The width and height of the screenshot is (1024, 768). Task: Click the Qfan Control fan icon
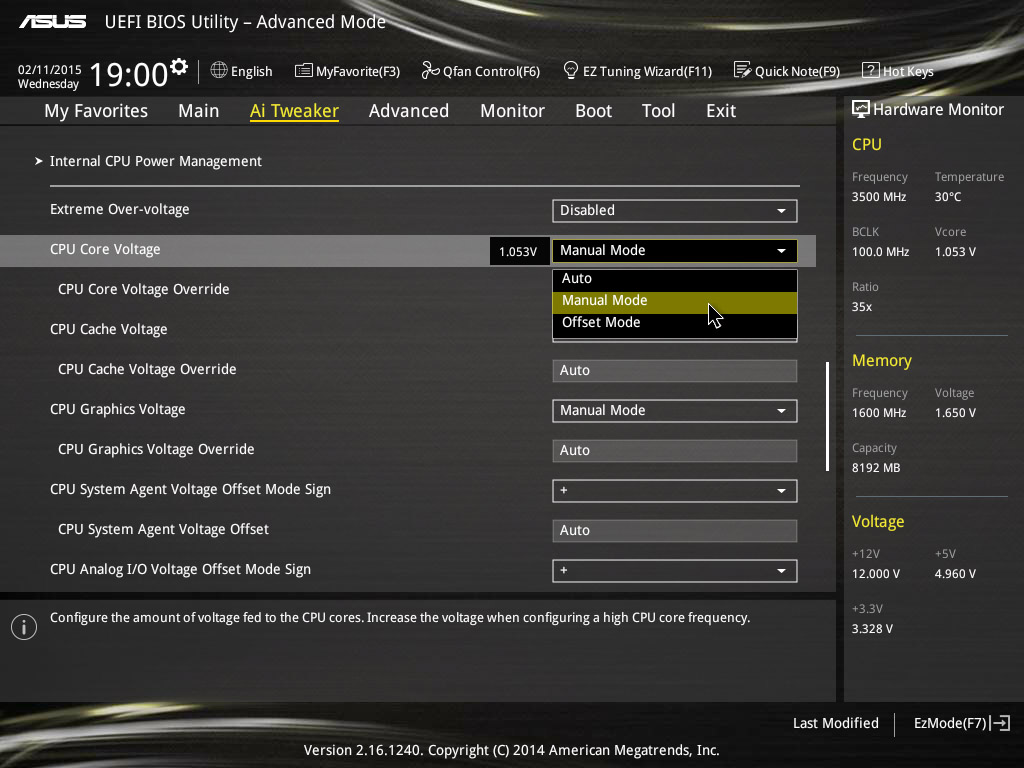tap(430, 71)
